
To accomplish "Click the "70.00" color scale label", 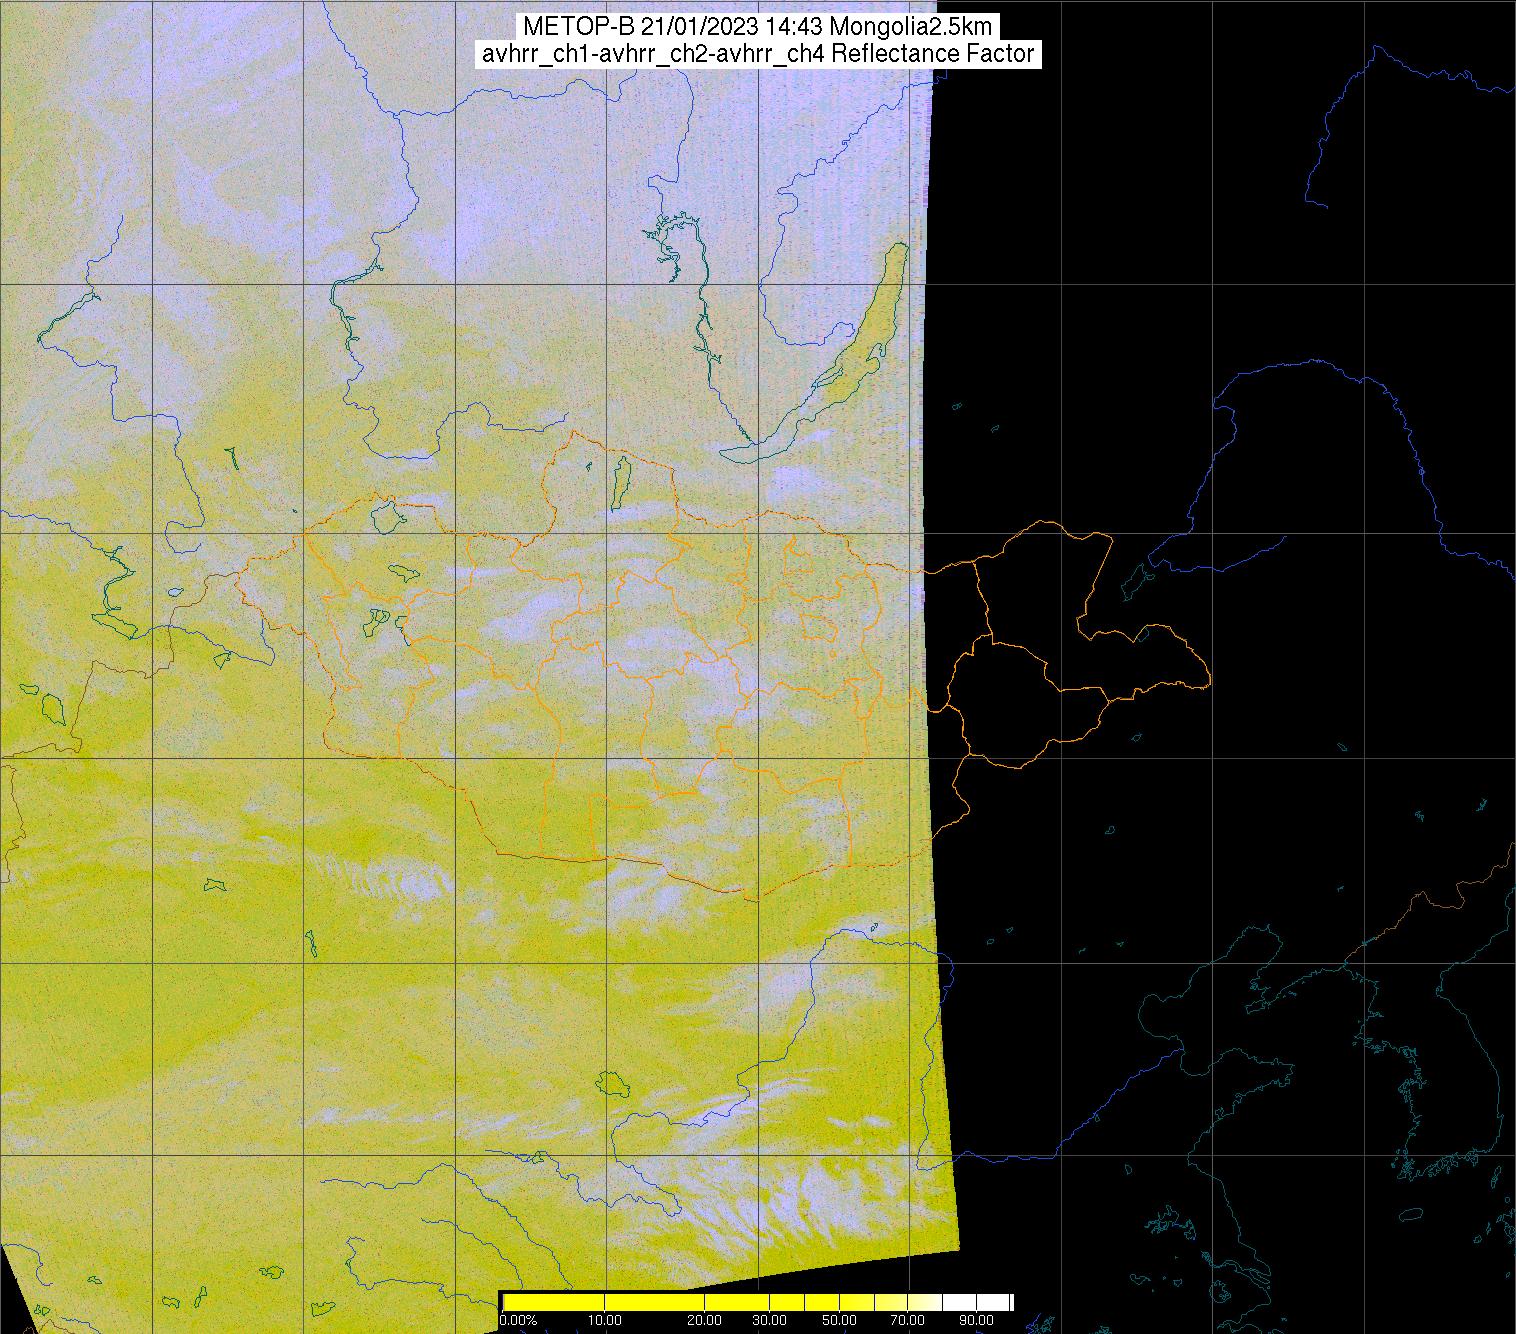I will pyautogui.click(x=908, y=1320).
